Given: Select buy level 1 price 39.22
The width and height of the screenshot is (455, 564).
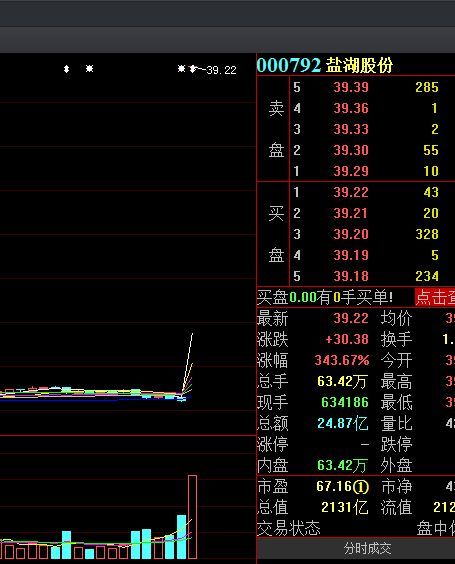Looking at the screenshot, I should [x=351, y=192].
